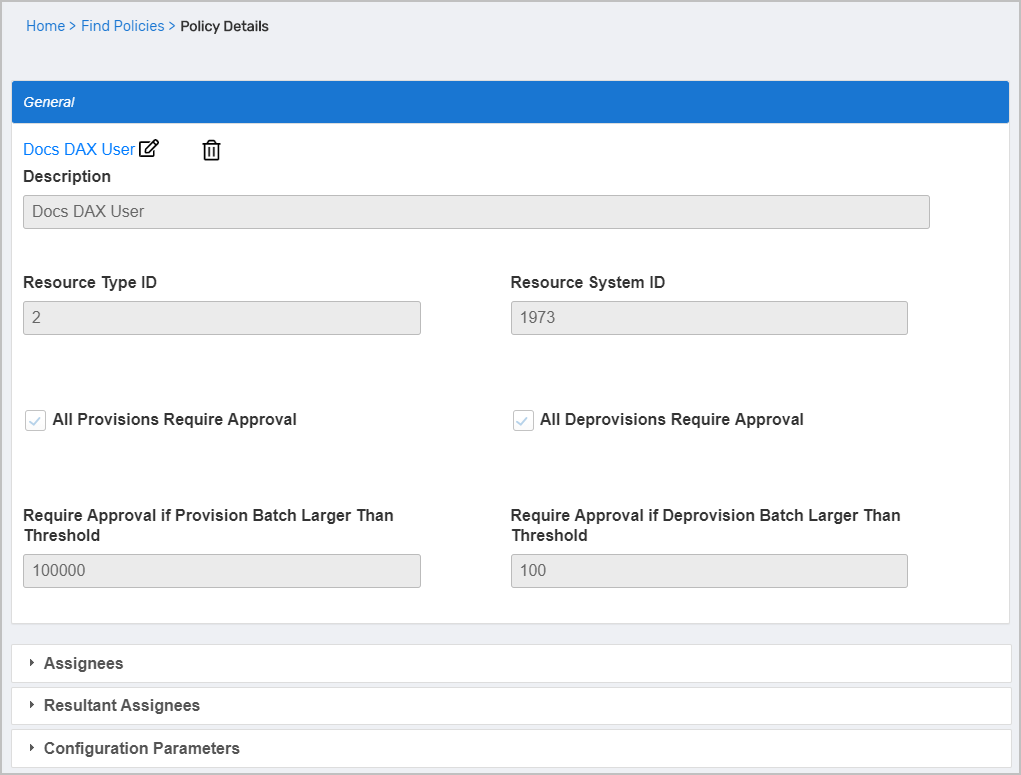Screen dimensions: 1021x775
Task: Toggle the All Provisions Require Approval checkbox
Action: click(x=36, y=420)
